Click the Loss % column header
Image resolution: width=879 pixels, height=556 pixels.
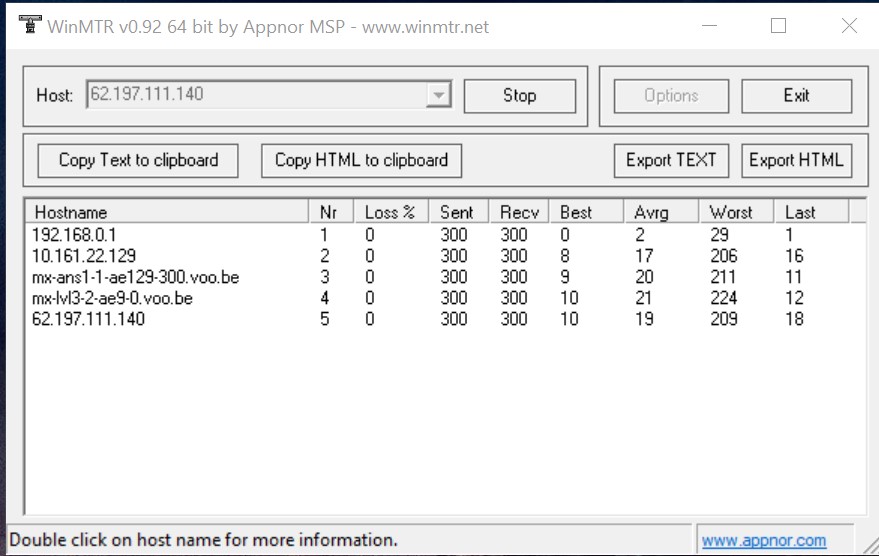pyautogui.click(x=391, y=212)
